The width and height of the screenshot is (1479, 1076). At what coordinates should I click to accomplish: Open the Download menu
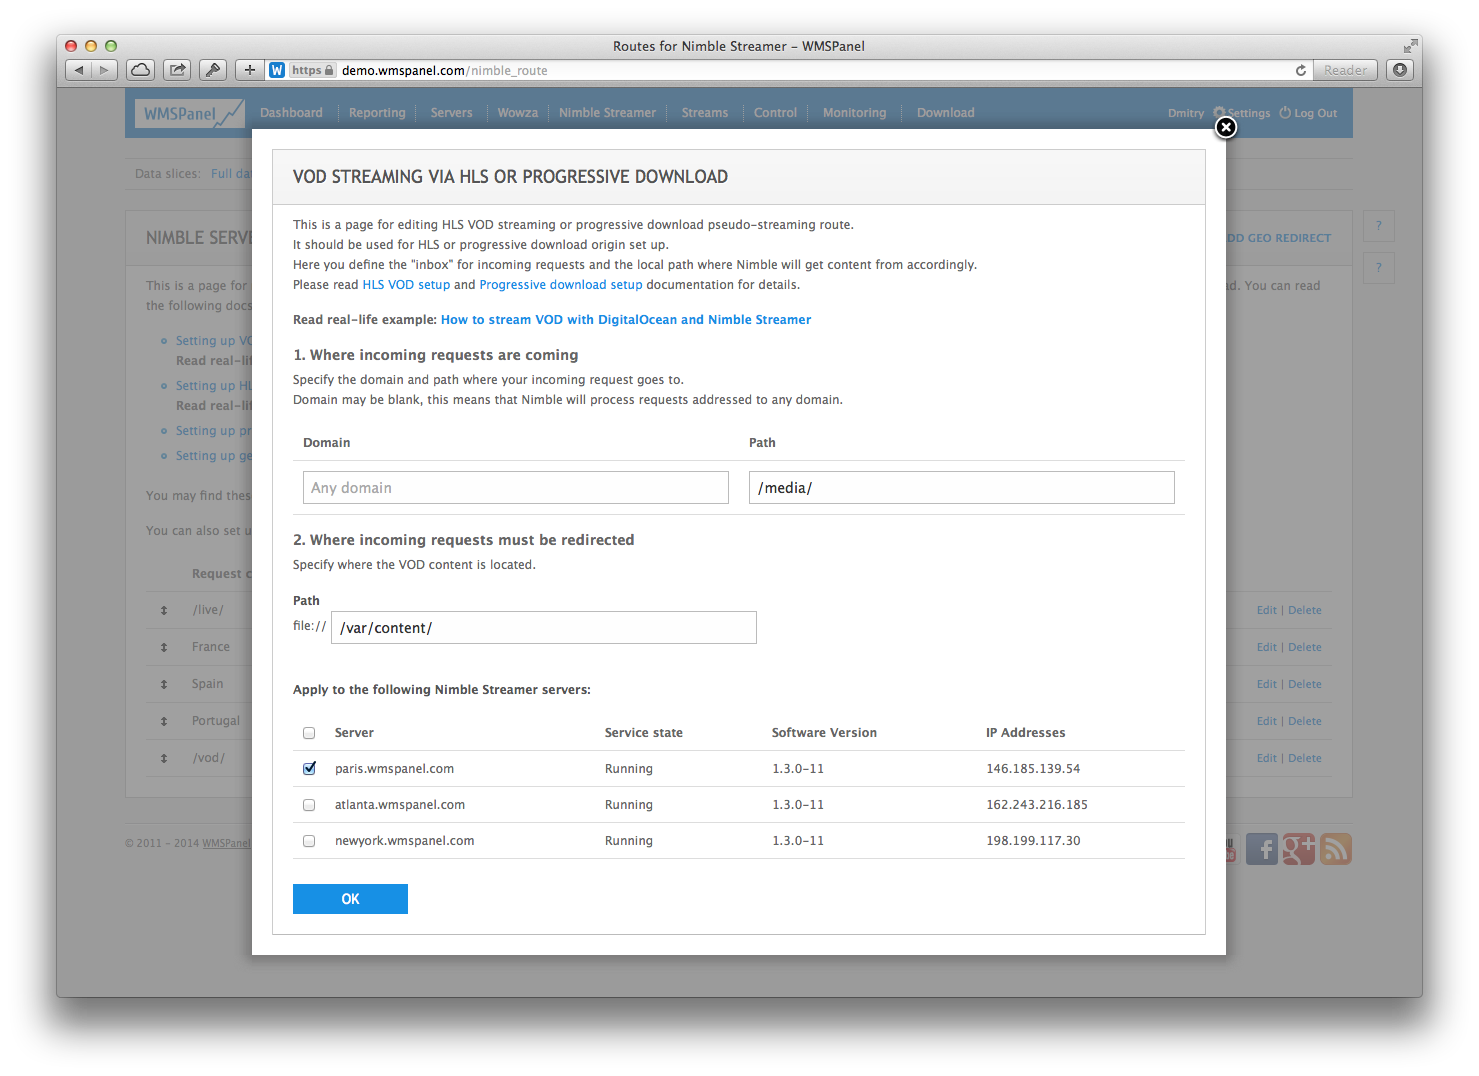point(945,113)
